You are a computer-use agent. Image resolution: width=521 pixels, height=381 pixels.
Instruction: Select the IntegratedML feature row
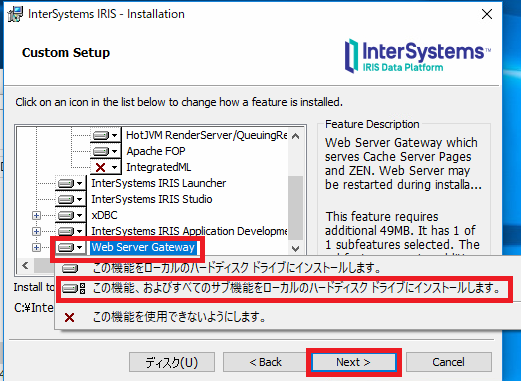click(x=159, y=167)
